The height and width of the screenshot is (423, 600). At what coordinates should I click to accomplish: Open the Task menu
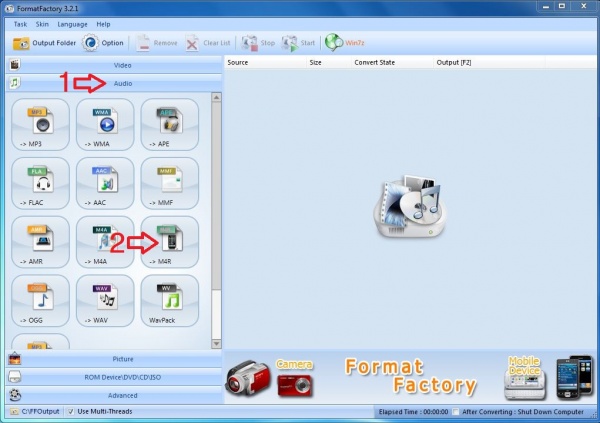(x=20, y=24)
